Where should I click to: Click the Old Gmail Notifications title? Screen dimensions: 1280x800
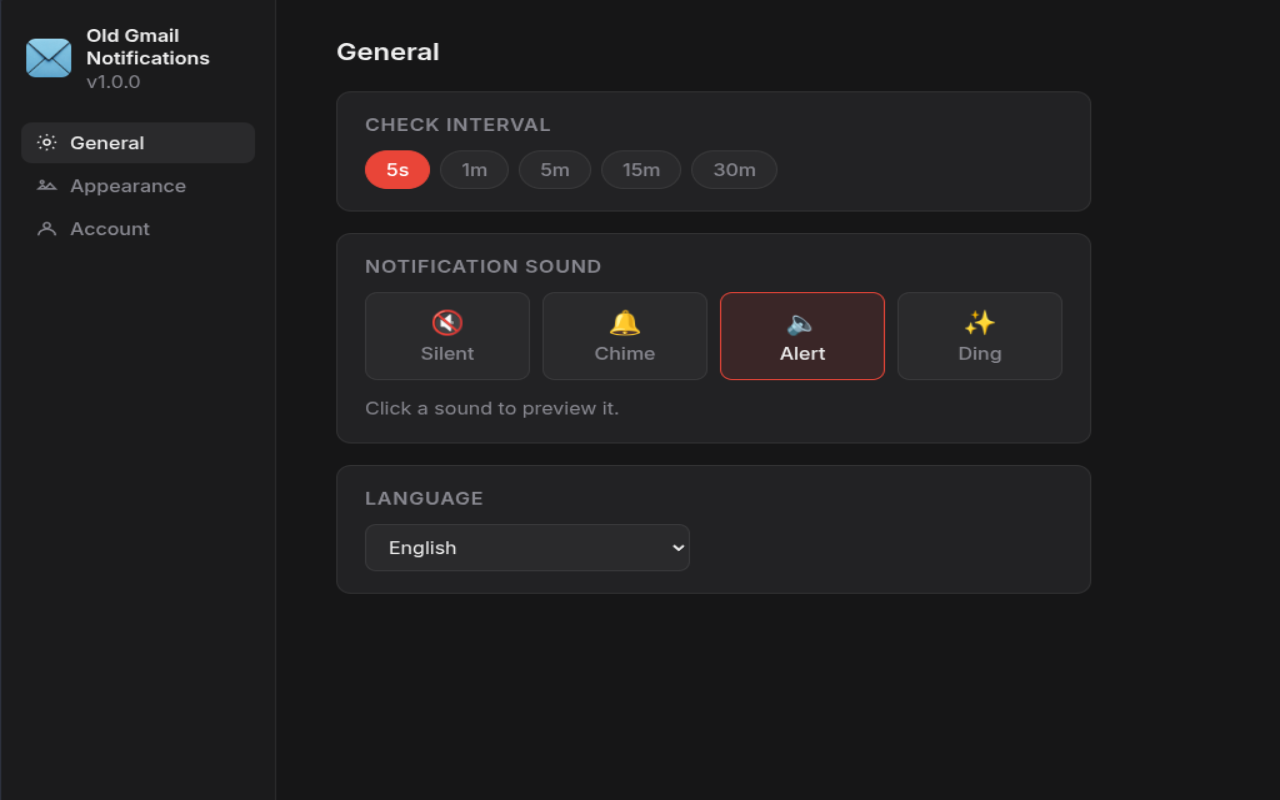tap(148, 47)
